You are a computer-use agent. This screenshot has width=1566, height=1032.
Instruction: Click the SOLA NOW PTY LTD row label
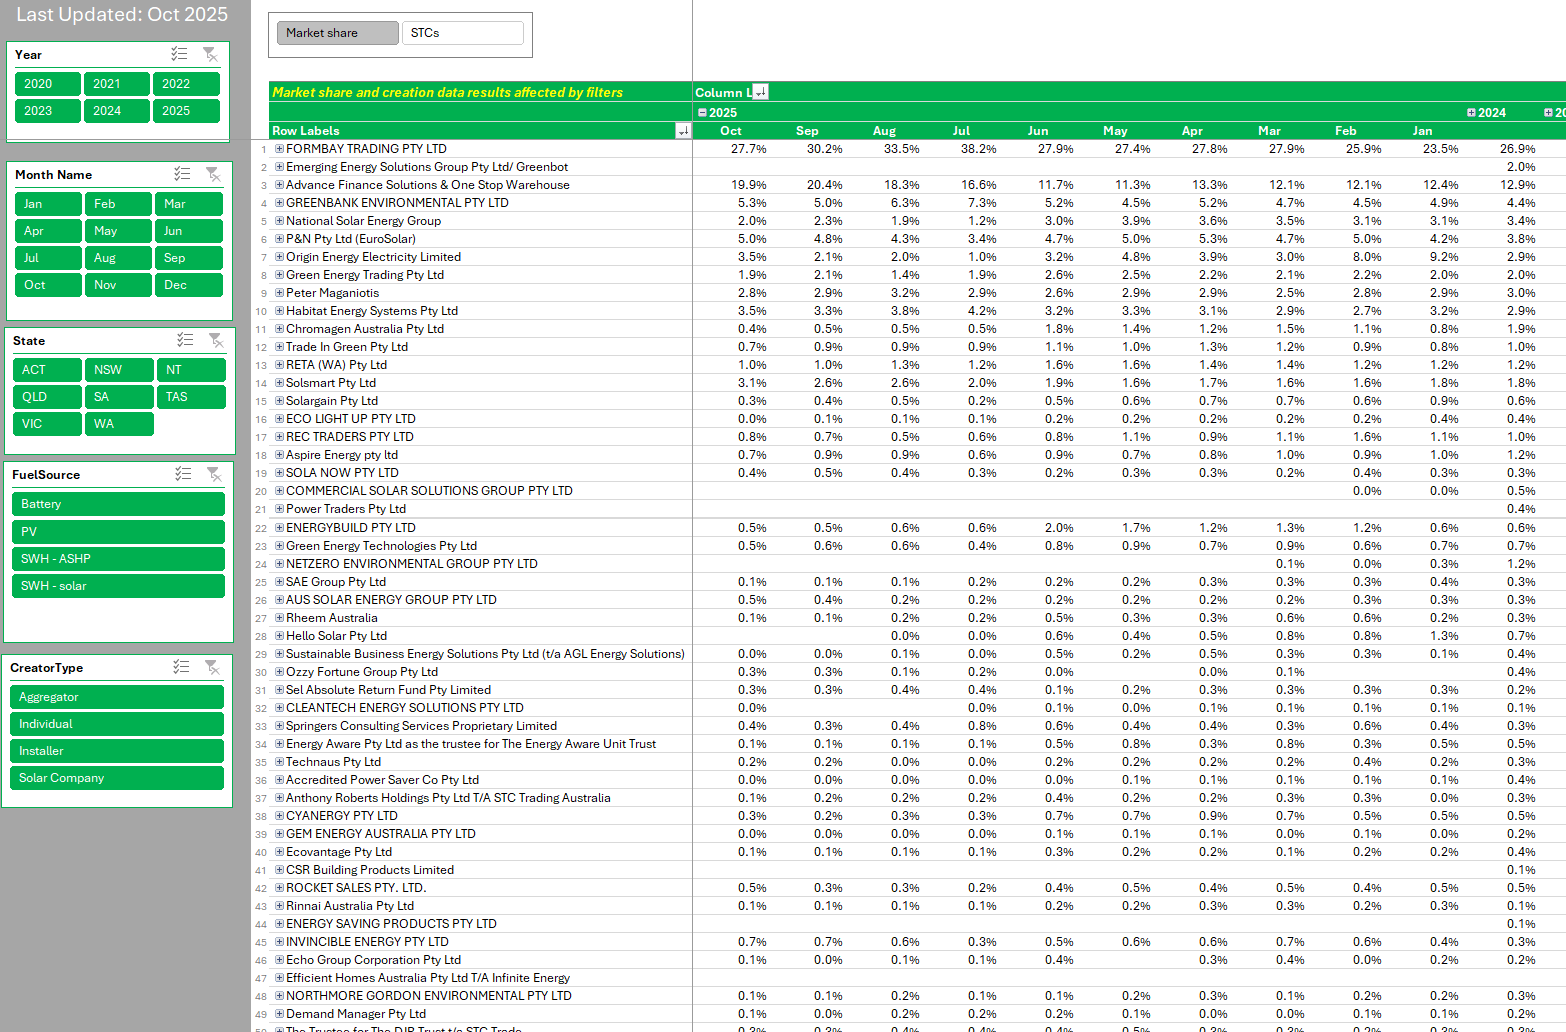coord(342,473)
